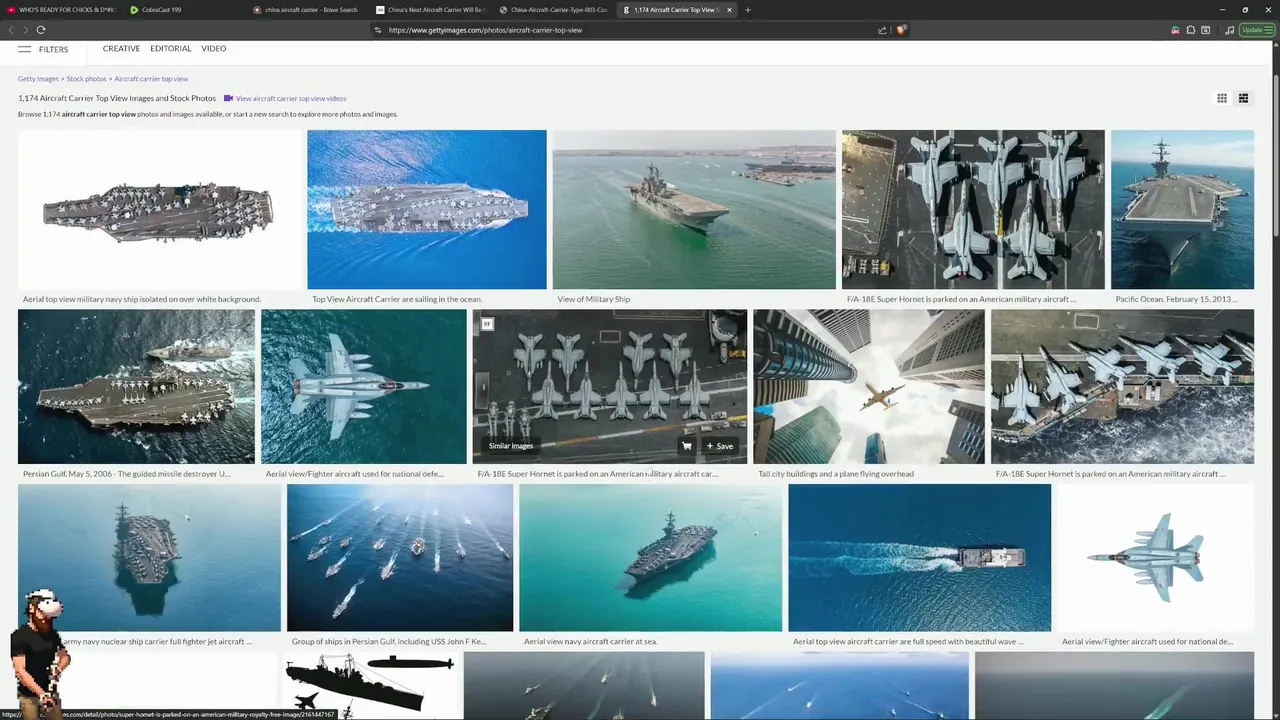Open View of Military Ship thumbnail
1280x720 pixels.
click(694, 209)
